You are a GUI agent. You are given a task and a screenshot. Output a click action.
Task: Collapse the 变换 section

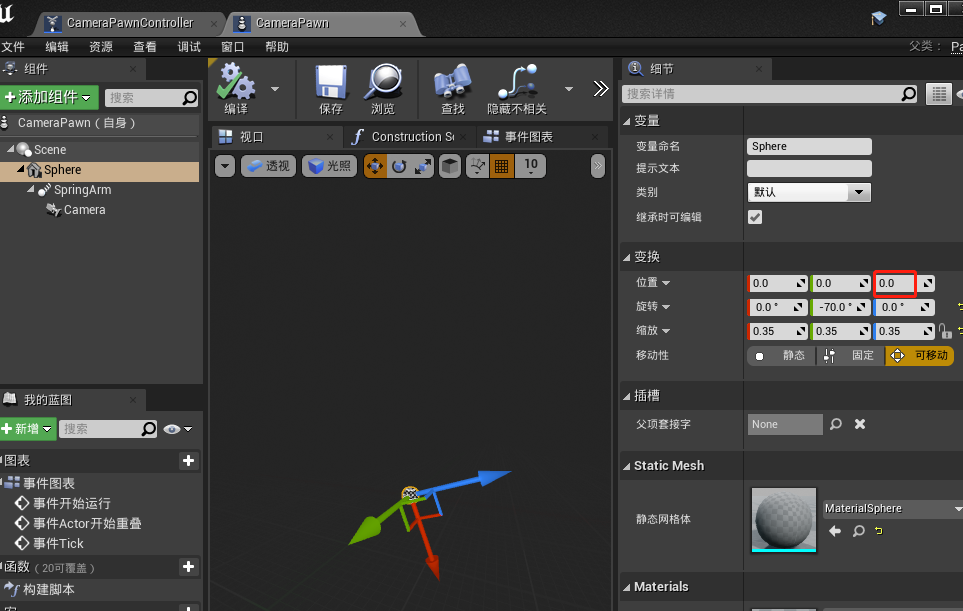626,257
